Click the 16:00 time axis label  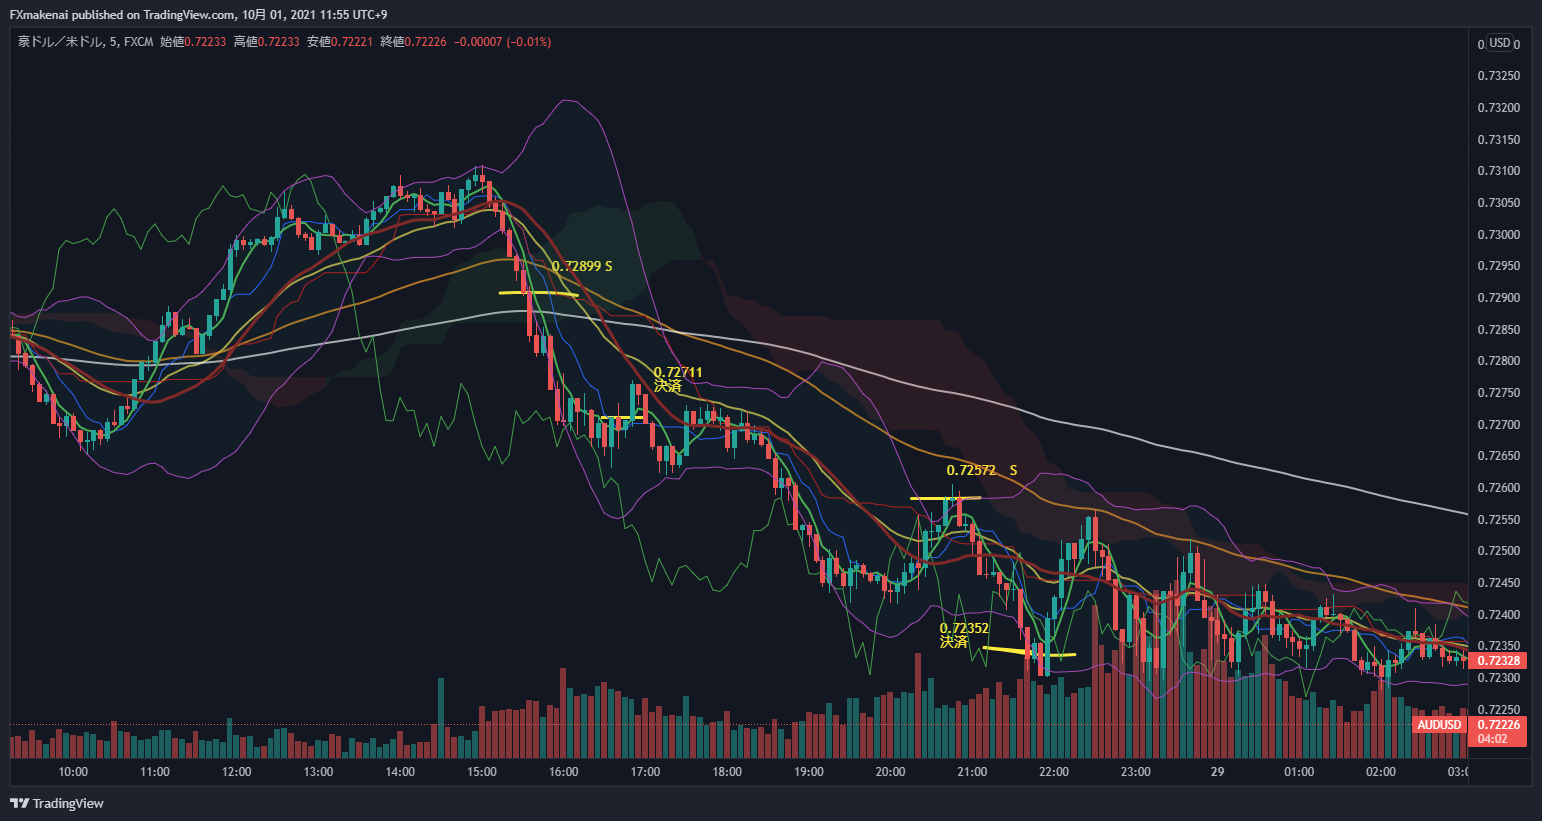click(x=564, y=772)
